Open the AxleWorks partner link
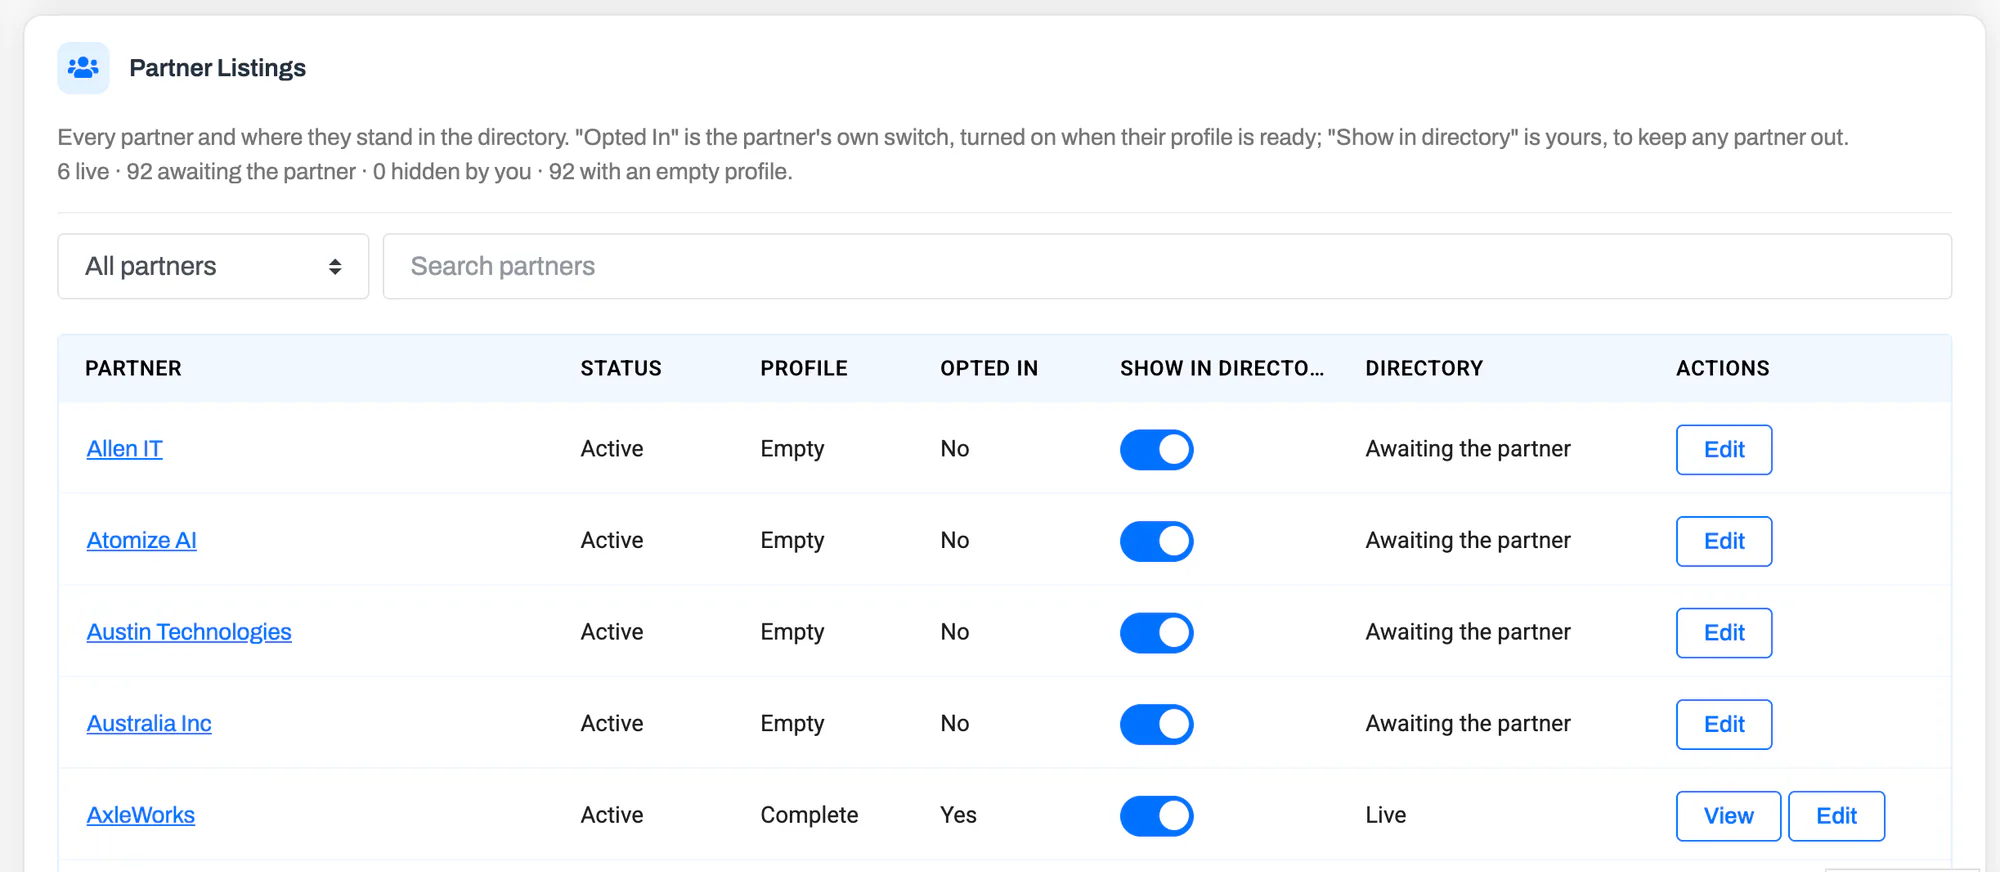 pyautogui.click(x=140, y=815)
